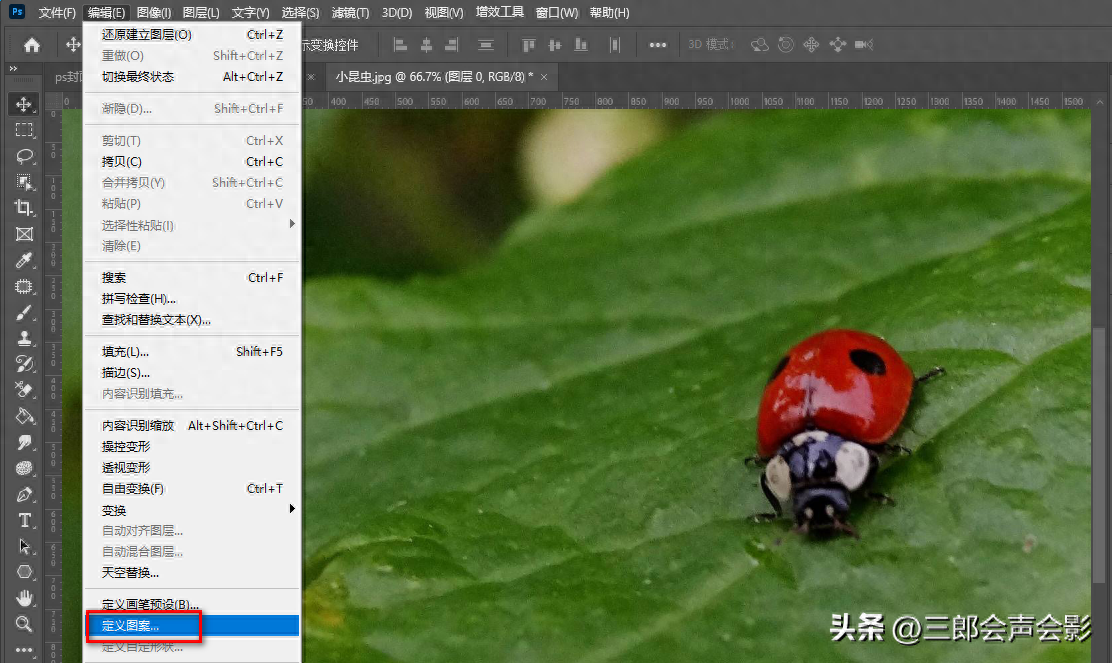Choose 天空替换... menu entry

point(192,572)
